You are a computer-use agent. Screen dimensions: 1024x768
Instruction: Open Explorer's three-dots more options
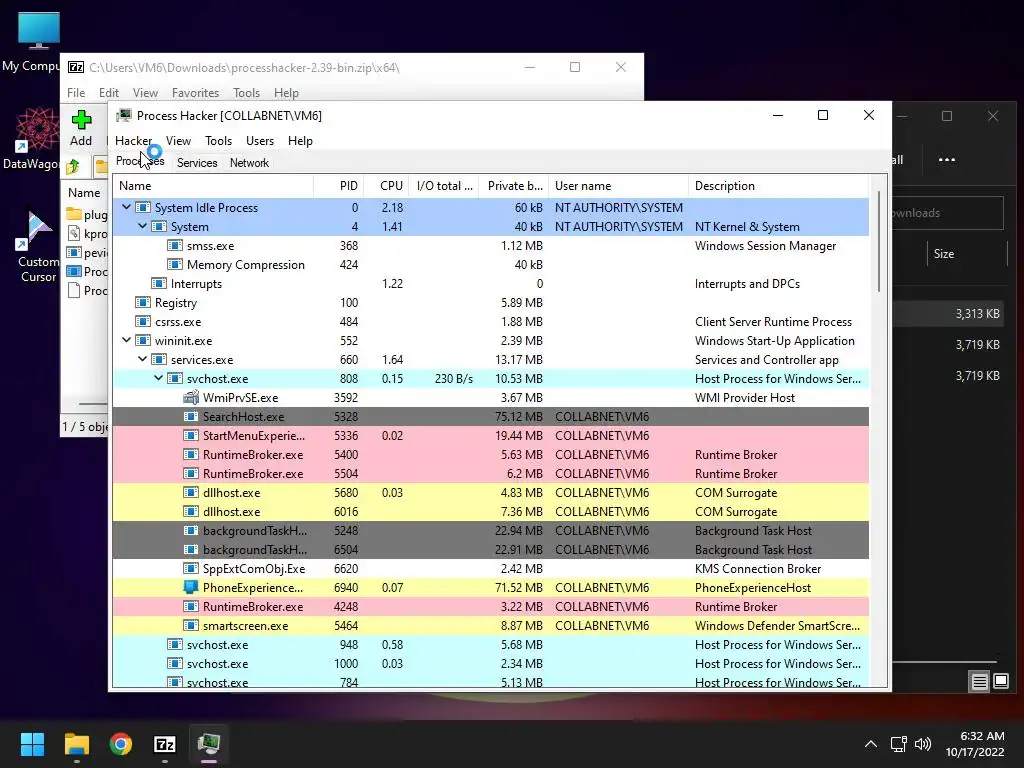point(947,159)
